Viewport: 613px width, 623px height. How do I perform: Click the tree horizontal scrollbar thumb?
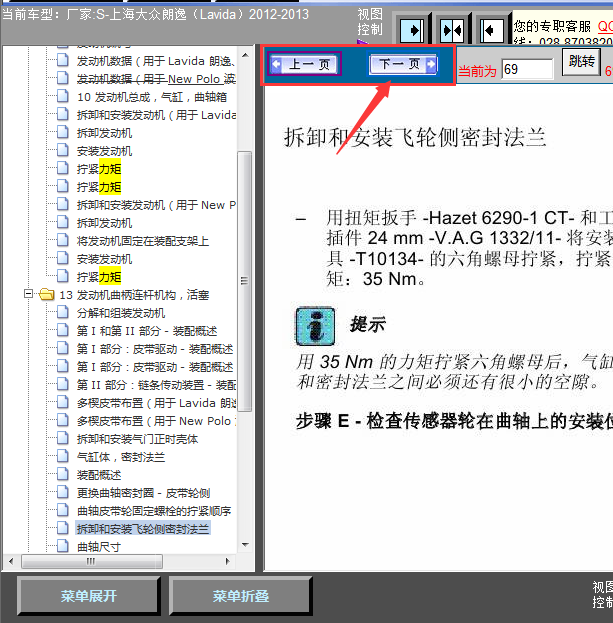pos(92,561)
